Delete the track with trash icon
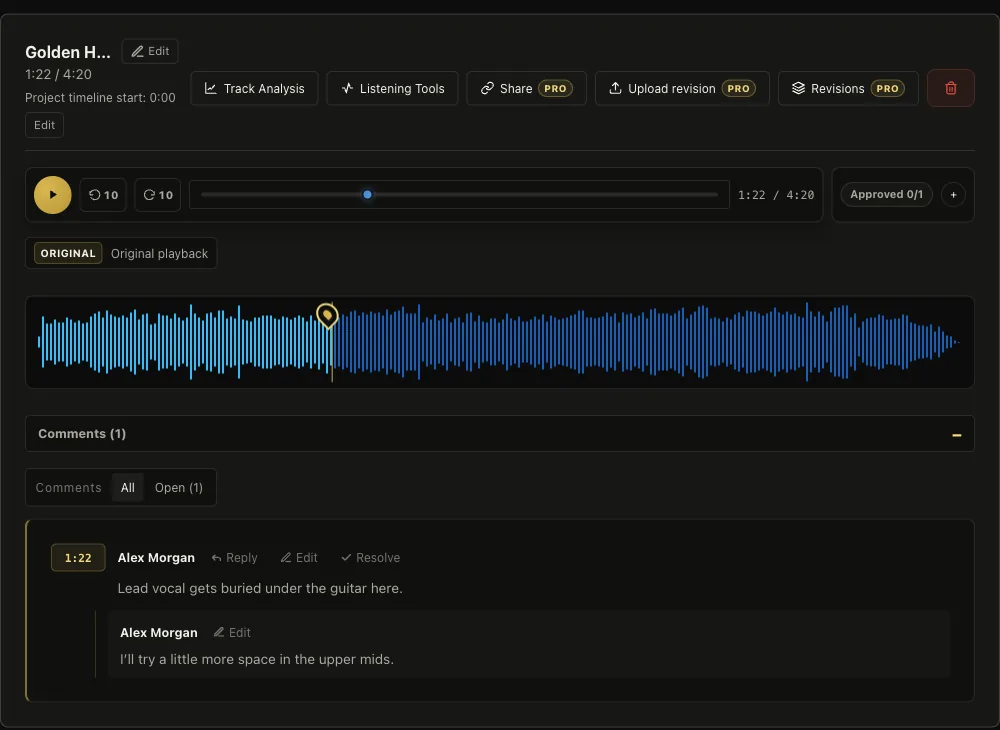 [x=950, y=88]
